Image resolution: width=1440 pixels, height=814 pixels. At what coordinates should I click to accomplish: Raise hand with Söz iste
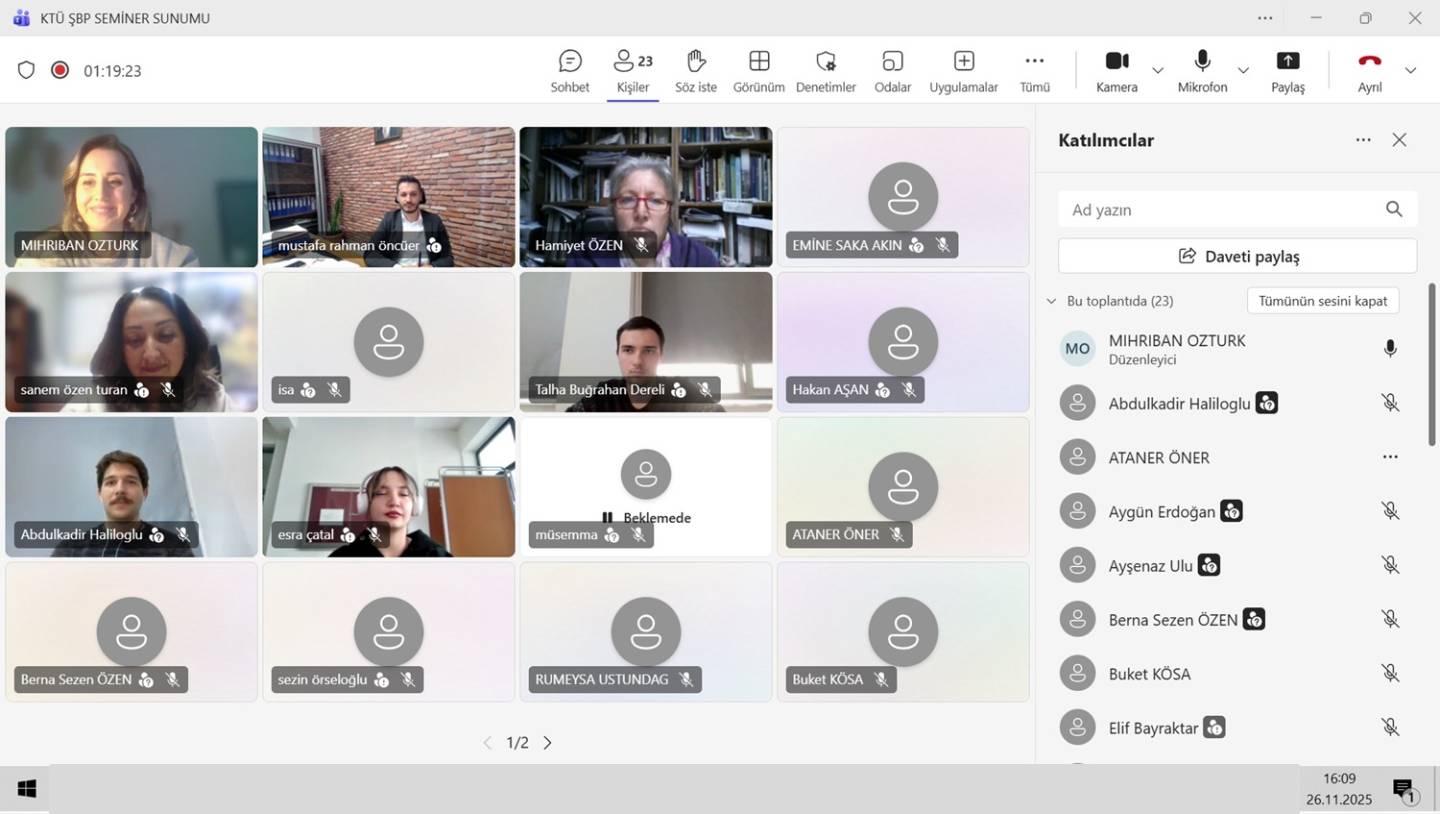[x=695, y=70]
